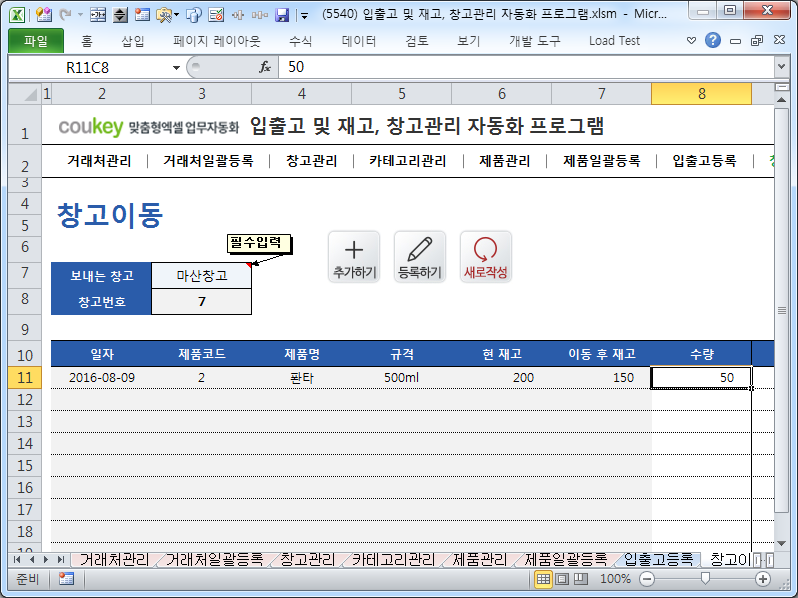Image resolution: width=798 pixels, height=598 pixels.
Task: Switch to the 제품일괄등록 sheet tab
Action: (x=565, y=560)
